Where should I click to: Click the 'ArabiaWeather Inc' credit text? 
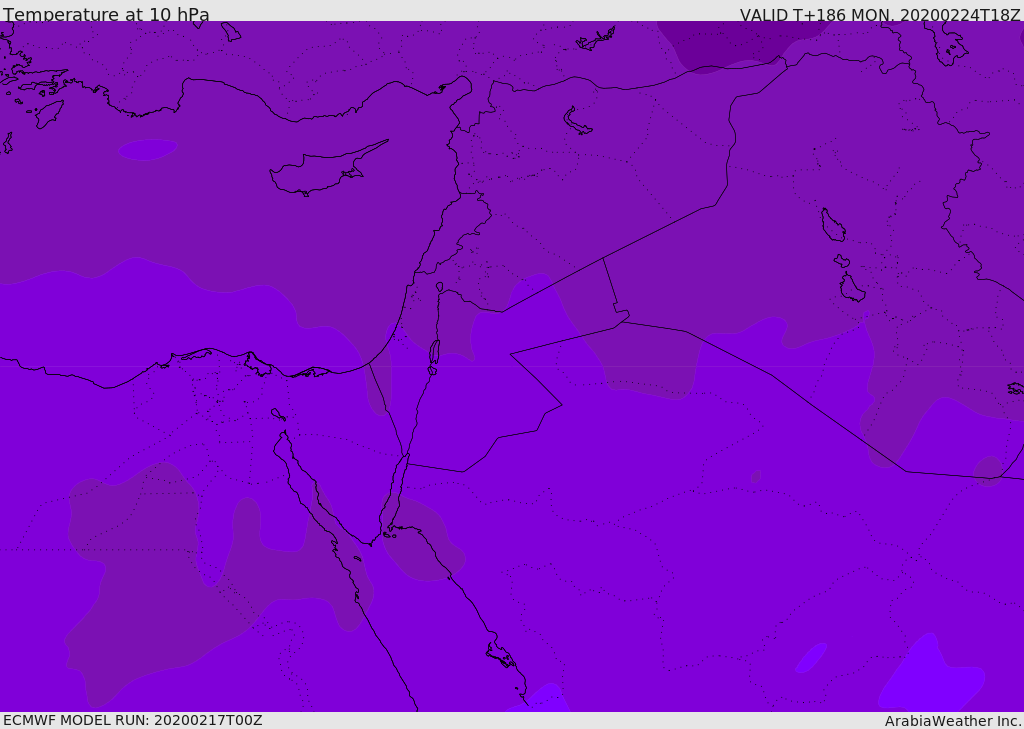click(x=953, y=721)
